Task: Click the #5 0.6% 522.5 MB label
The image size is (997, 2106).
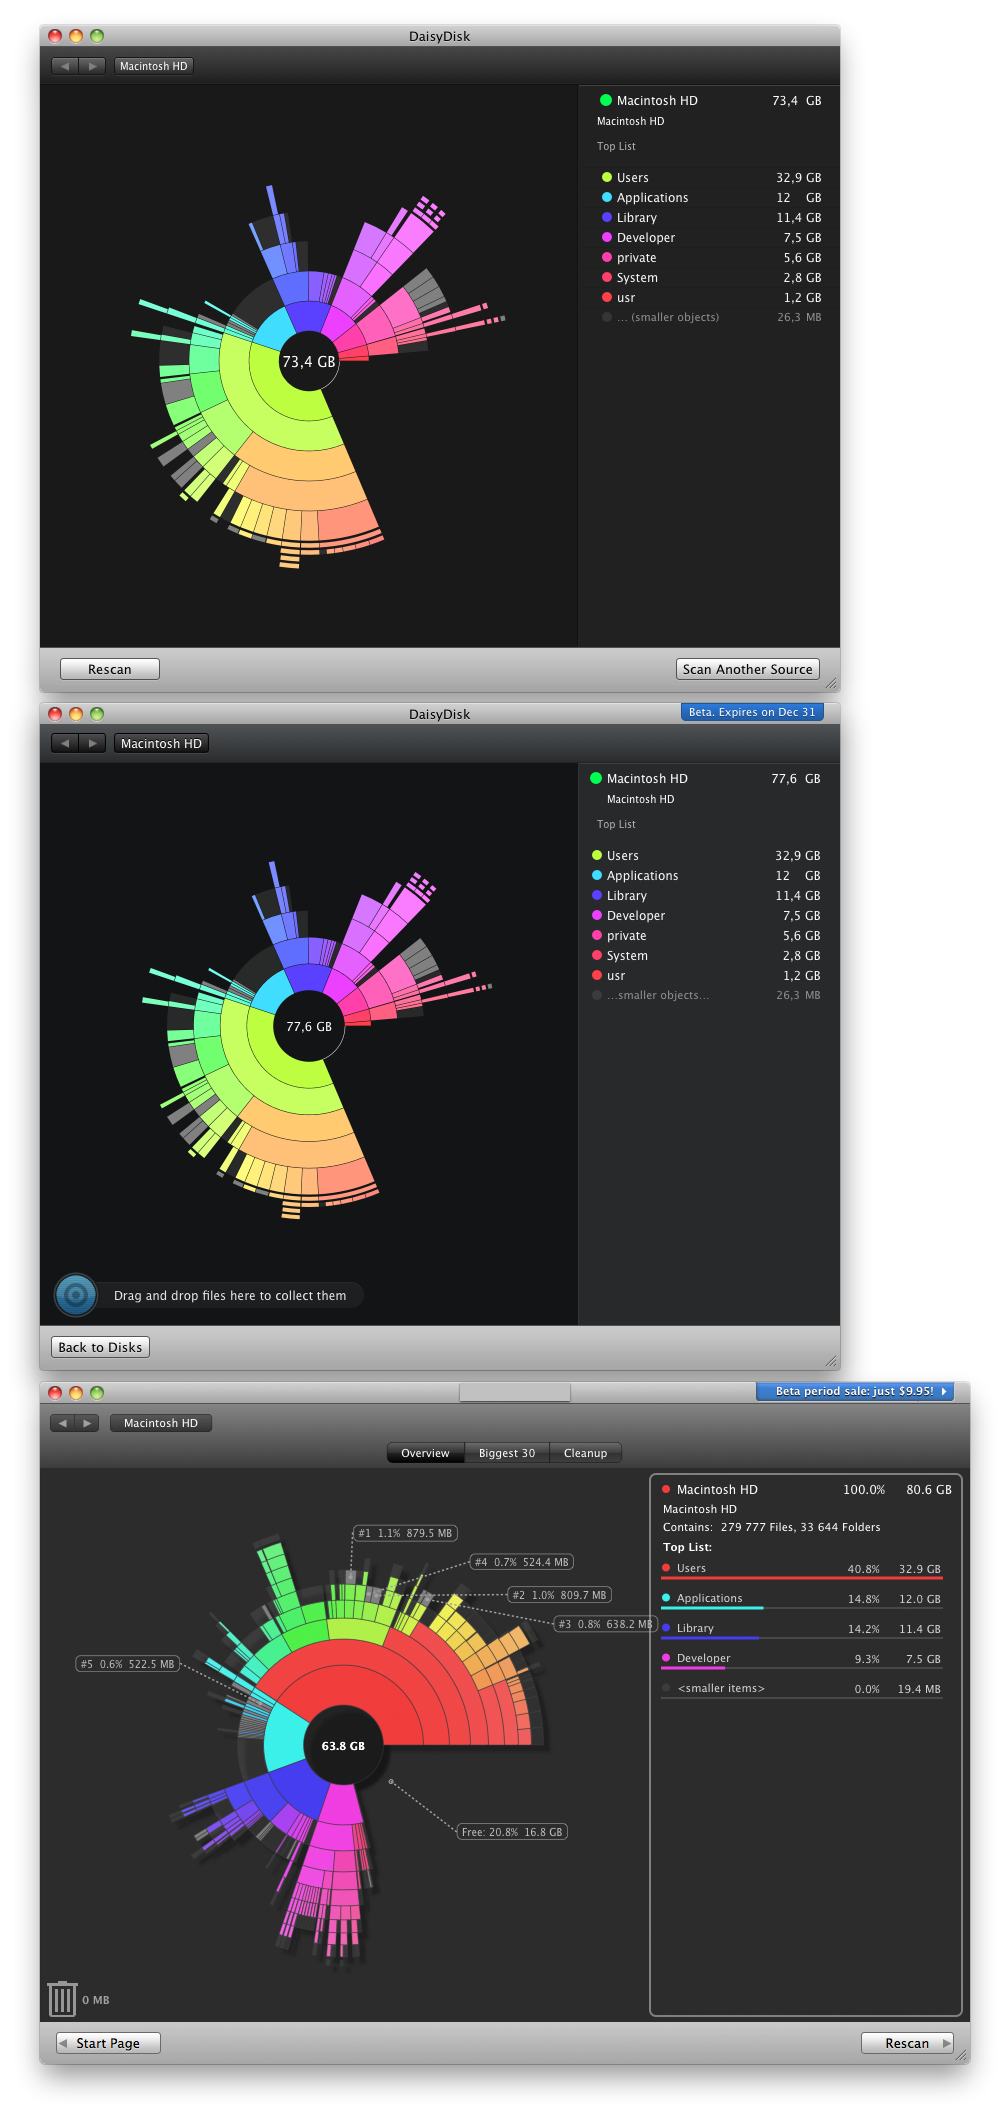Action: pyautogui.click(x=128, y=1664)
